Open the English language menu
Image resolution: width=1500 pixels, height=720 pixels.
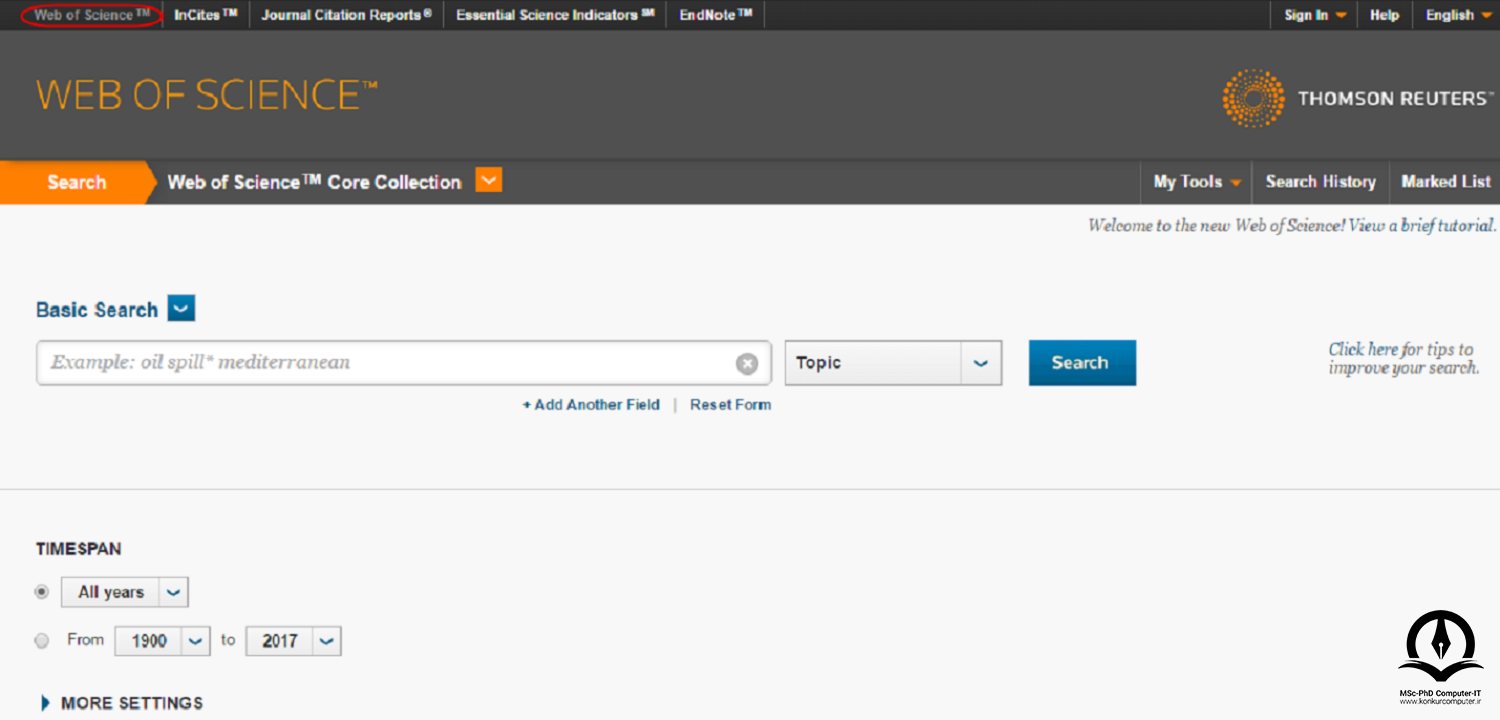pyautogui.click(x=1458, y=15)
